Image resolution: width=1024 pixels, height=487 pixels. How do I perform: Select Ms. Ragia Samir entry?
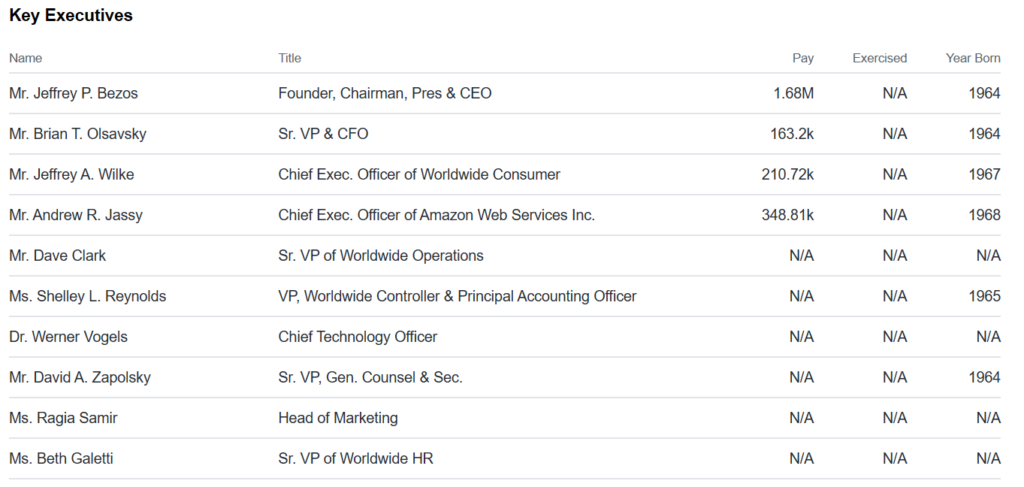pyautogui.click(x=63, y=418)
